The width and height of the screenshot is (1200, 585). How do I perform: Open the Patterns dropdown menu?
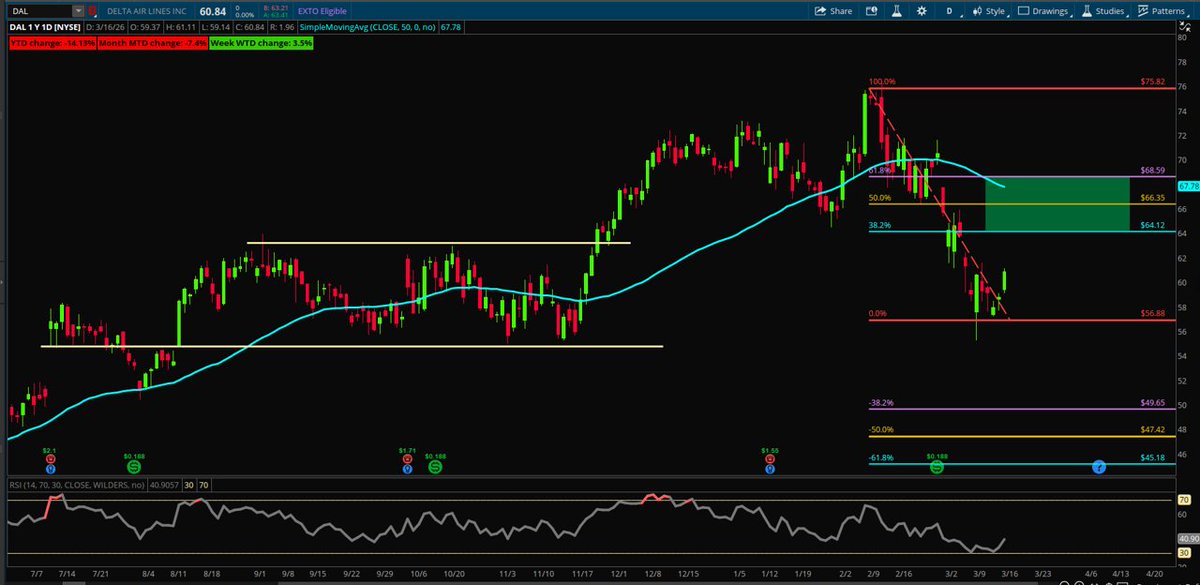(x=1165, y=10)
